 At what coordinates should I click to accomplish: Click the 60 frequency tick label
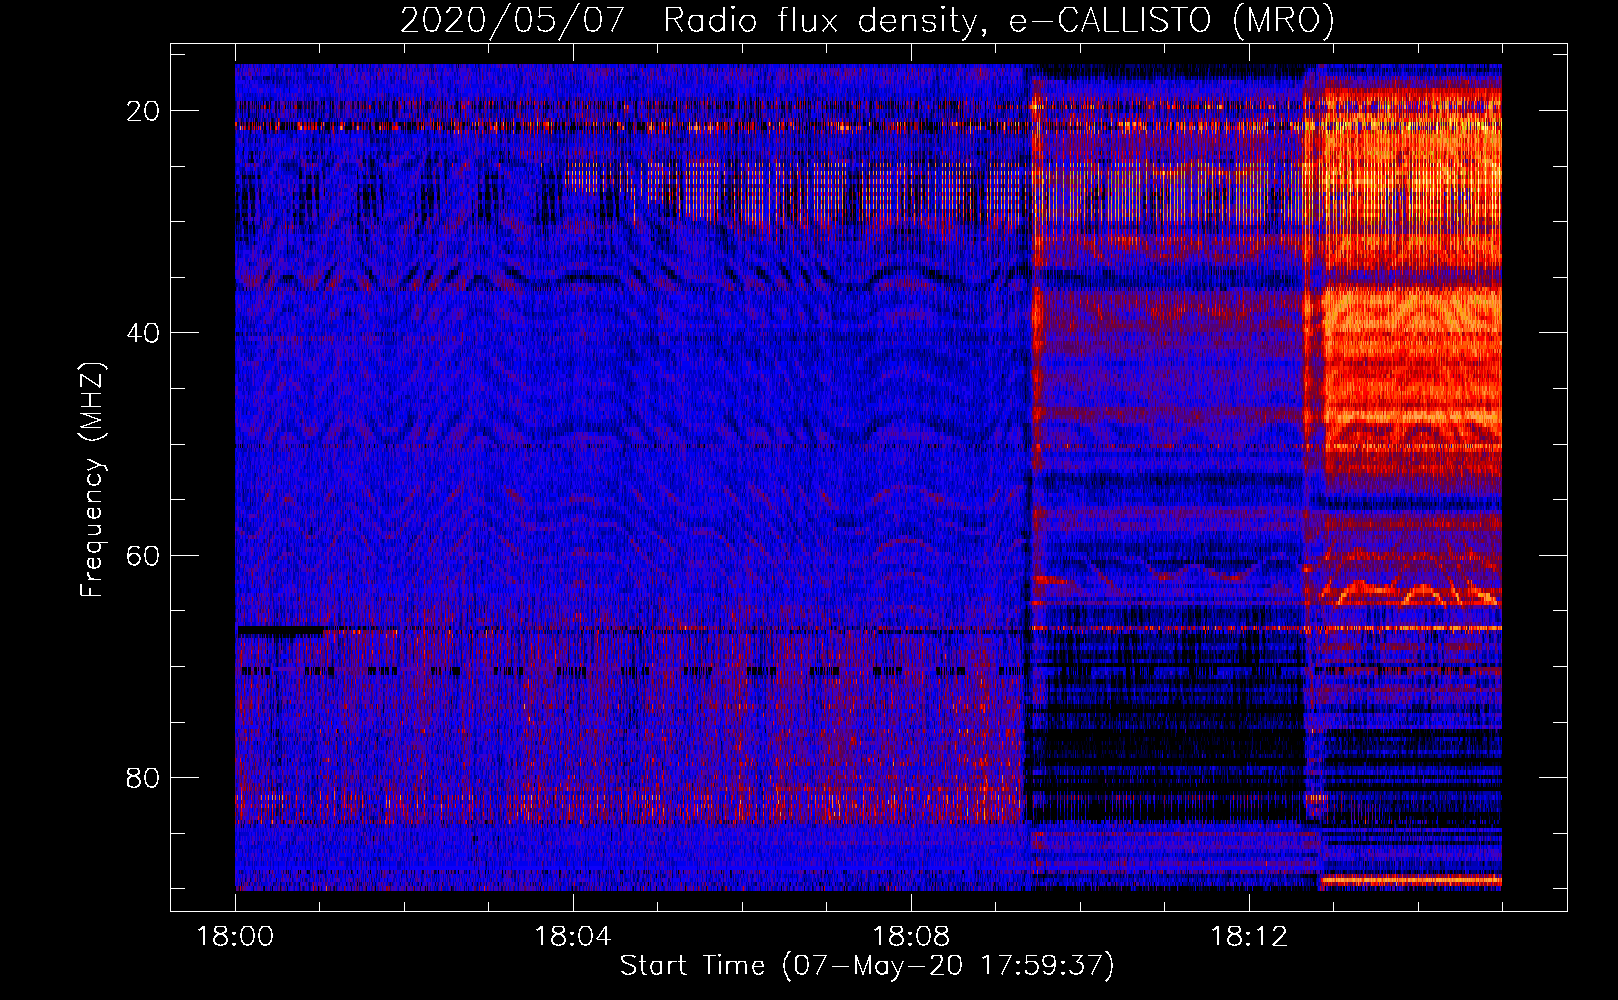144,555
